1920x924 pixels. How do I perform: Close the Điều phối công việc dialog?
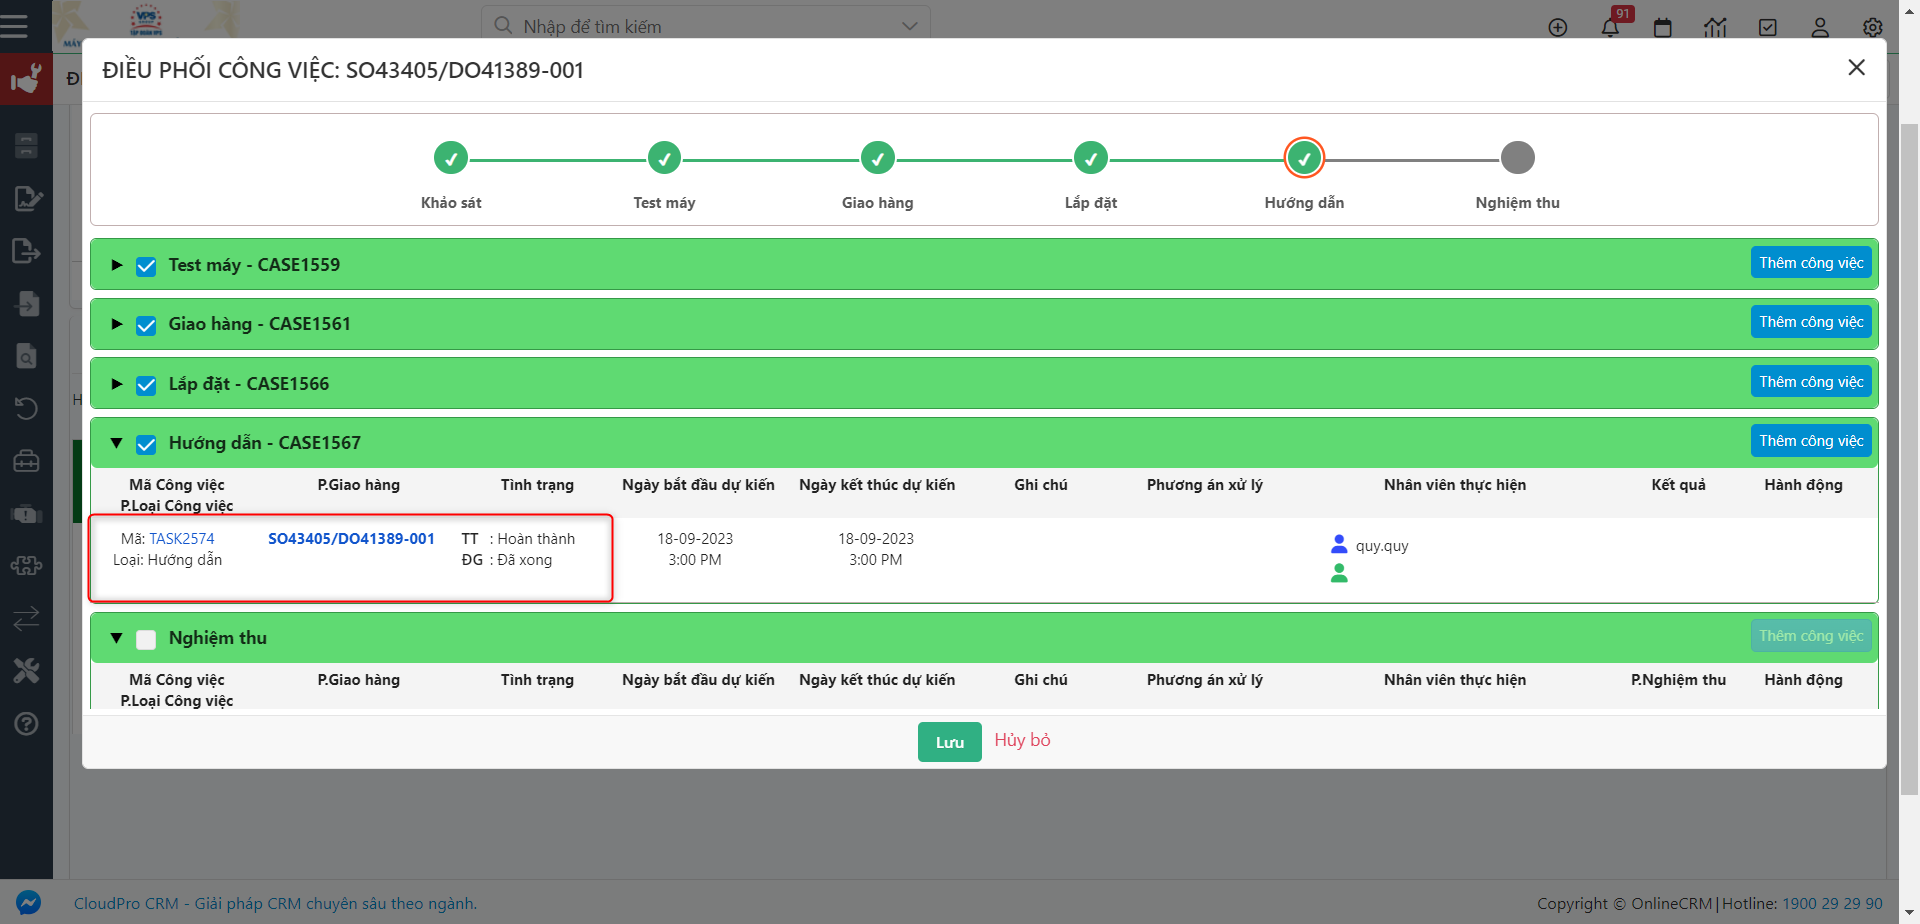tap(1857, 68)
